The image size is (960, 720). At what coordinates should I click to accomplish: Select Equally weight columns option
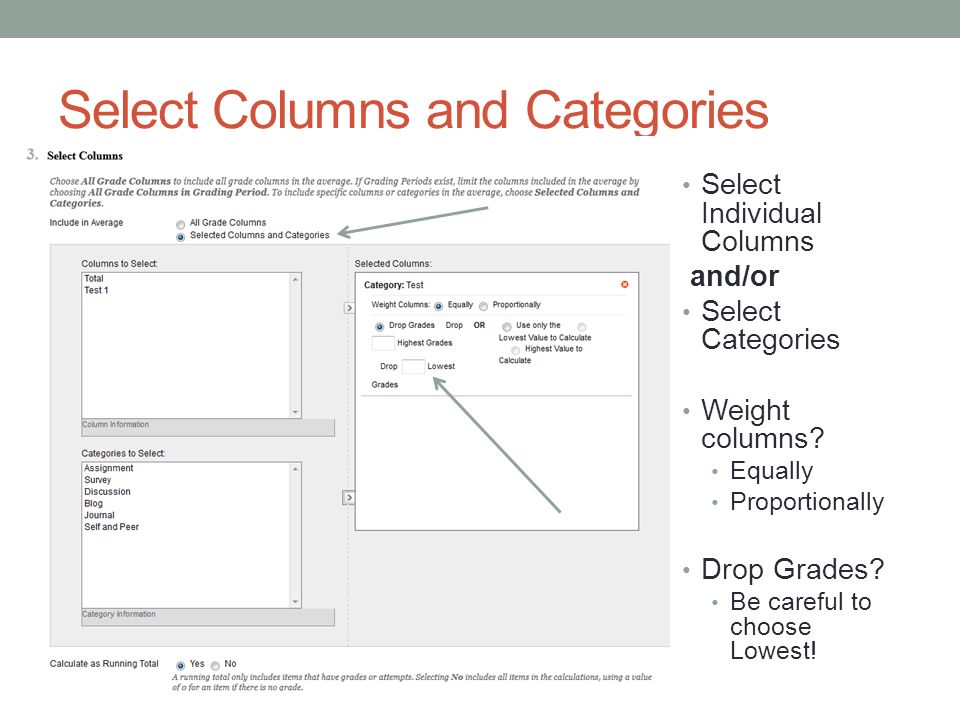pyautogui.click(x=438, y=306)
